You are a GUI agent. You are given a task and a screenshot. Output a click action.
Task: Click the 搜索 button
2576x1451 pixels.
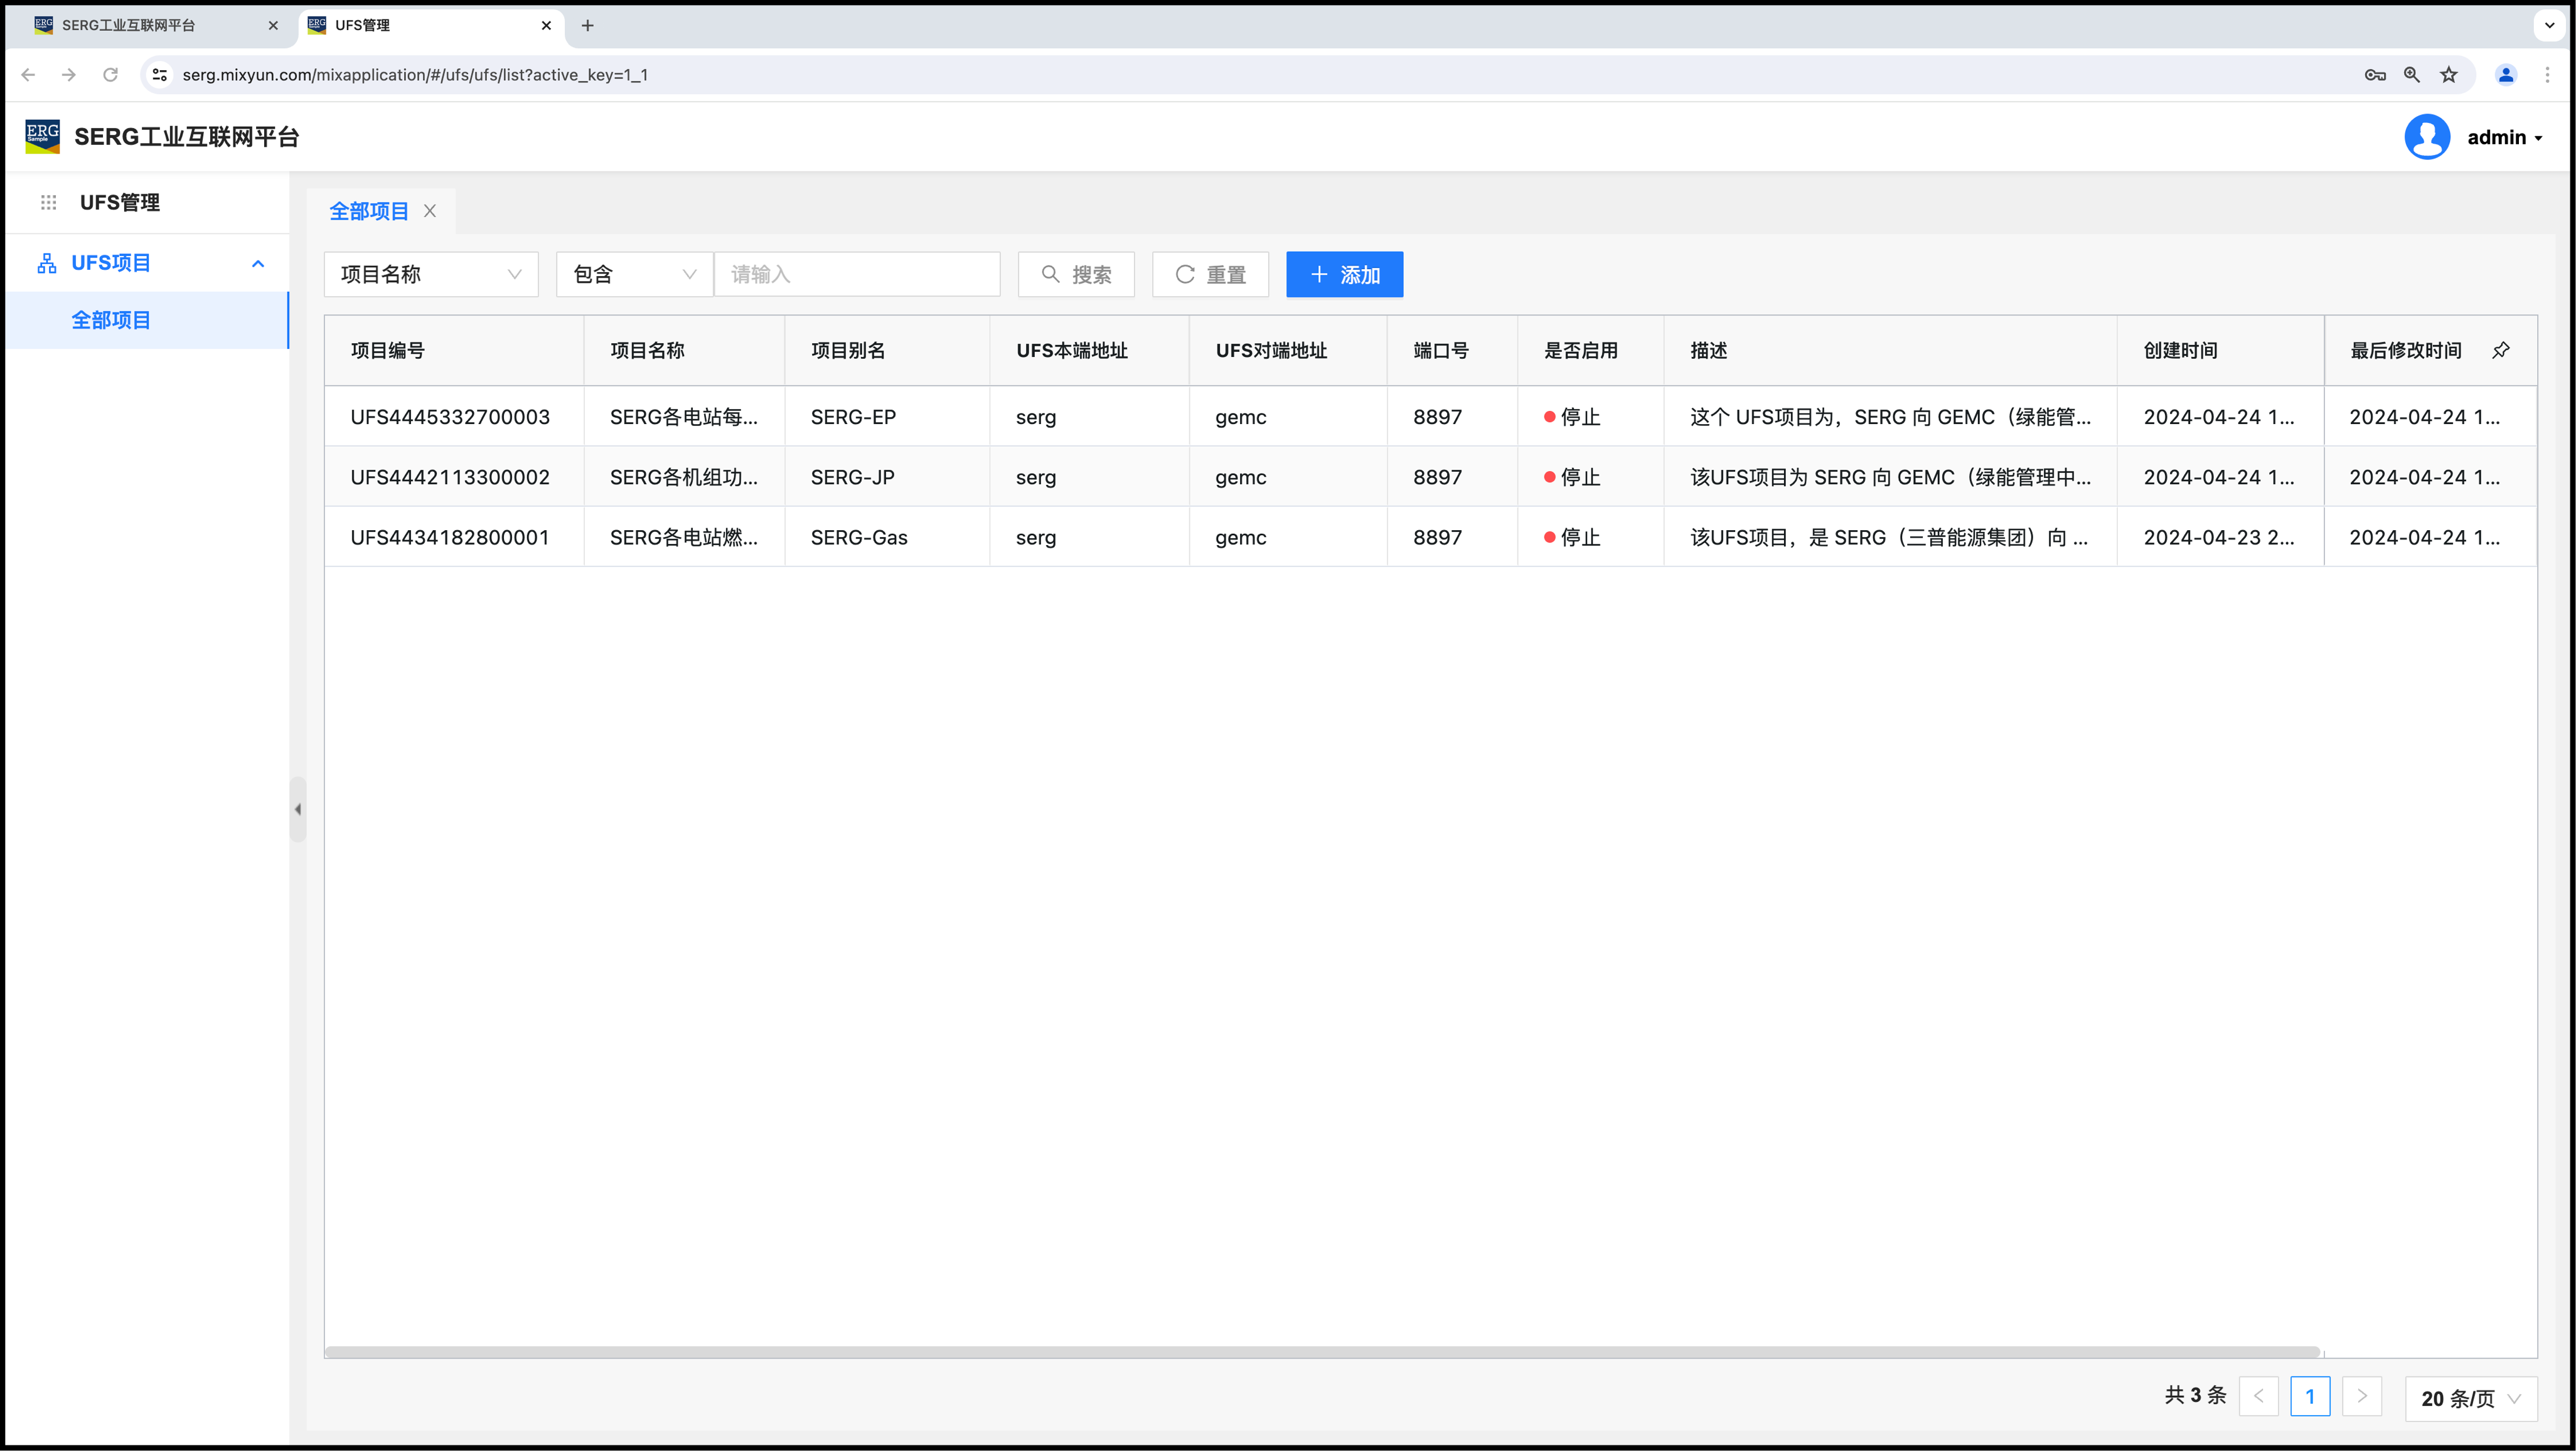(x=1076, y=274)
